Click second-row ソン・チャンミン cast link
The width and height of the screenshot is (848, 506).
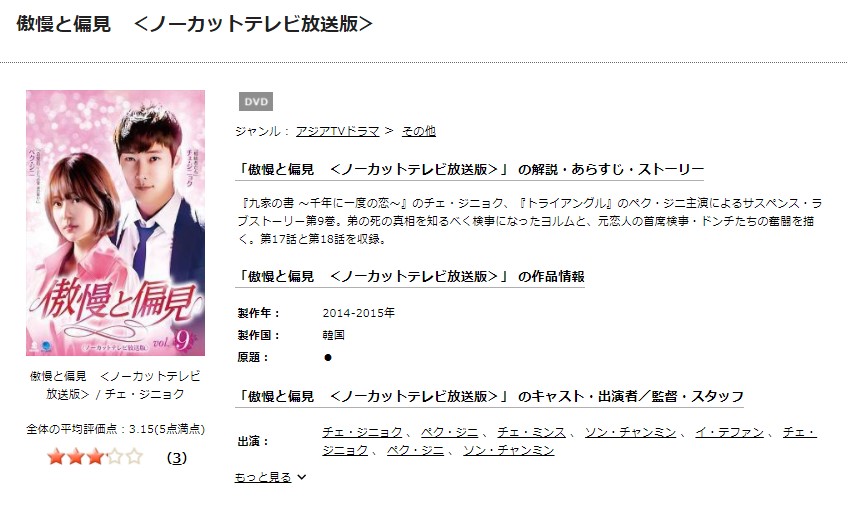pos(509,450)
